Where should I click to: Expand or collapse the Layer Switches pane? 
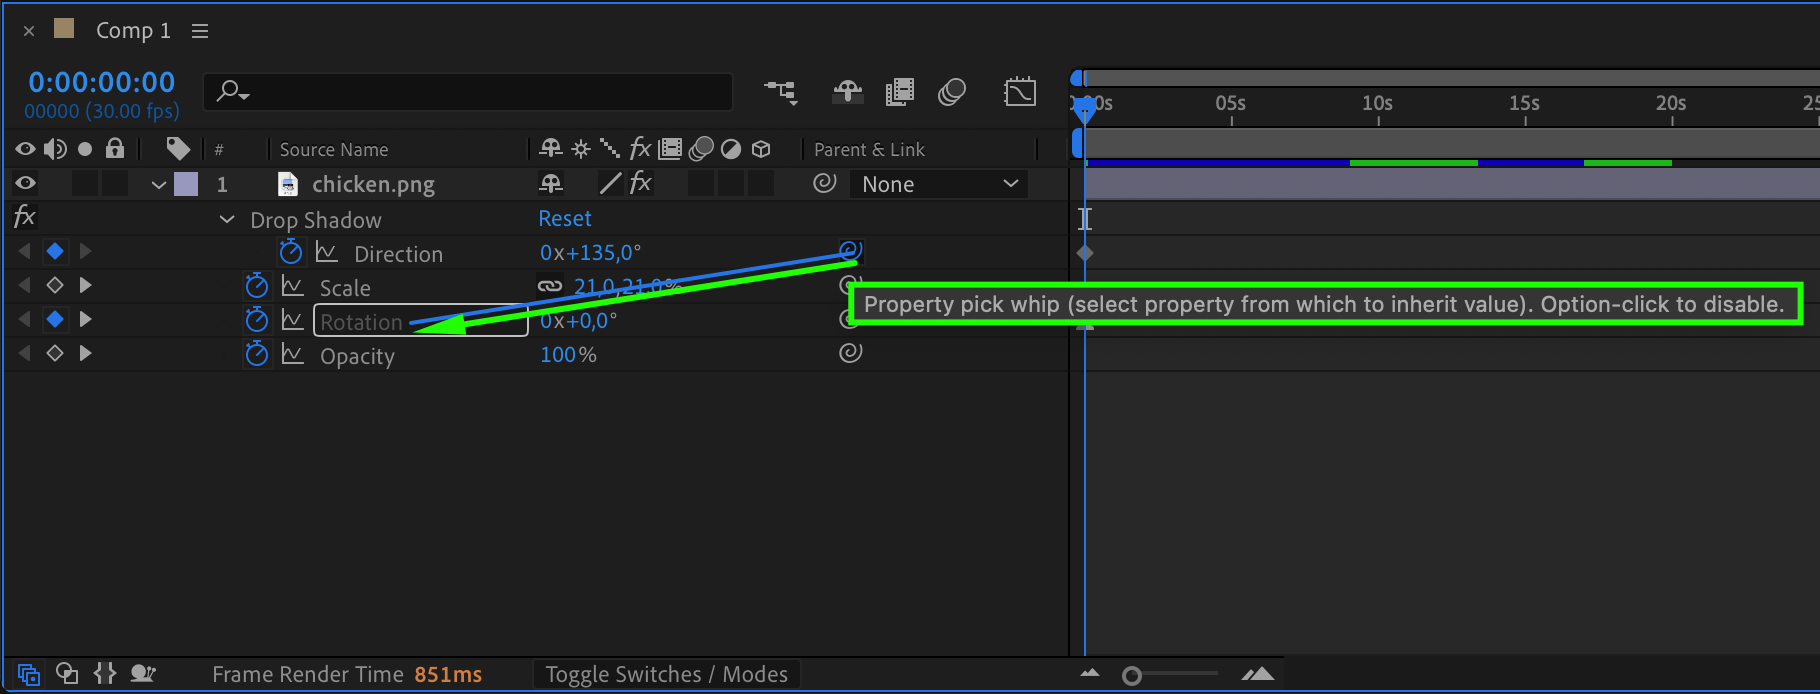[29, 674]
